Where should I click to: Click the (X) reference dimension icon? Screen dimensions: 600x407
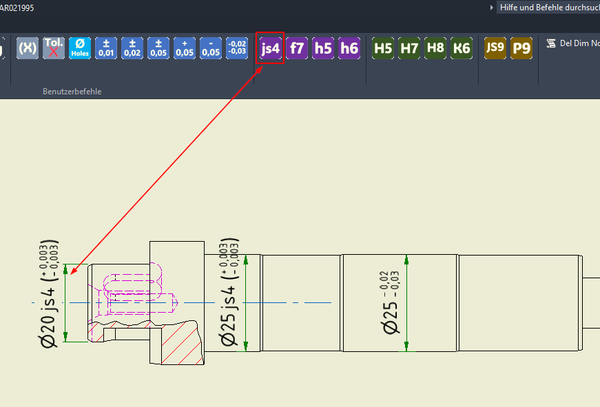(28, 48)
